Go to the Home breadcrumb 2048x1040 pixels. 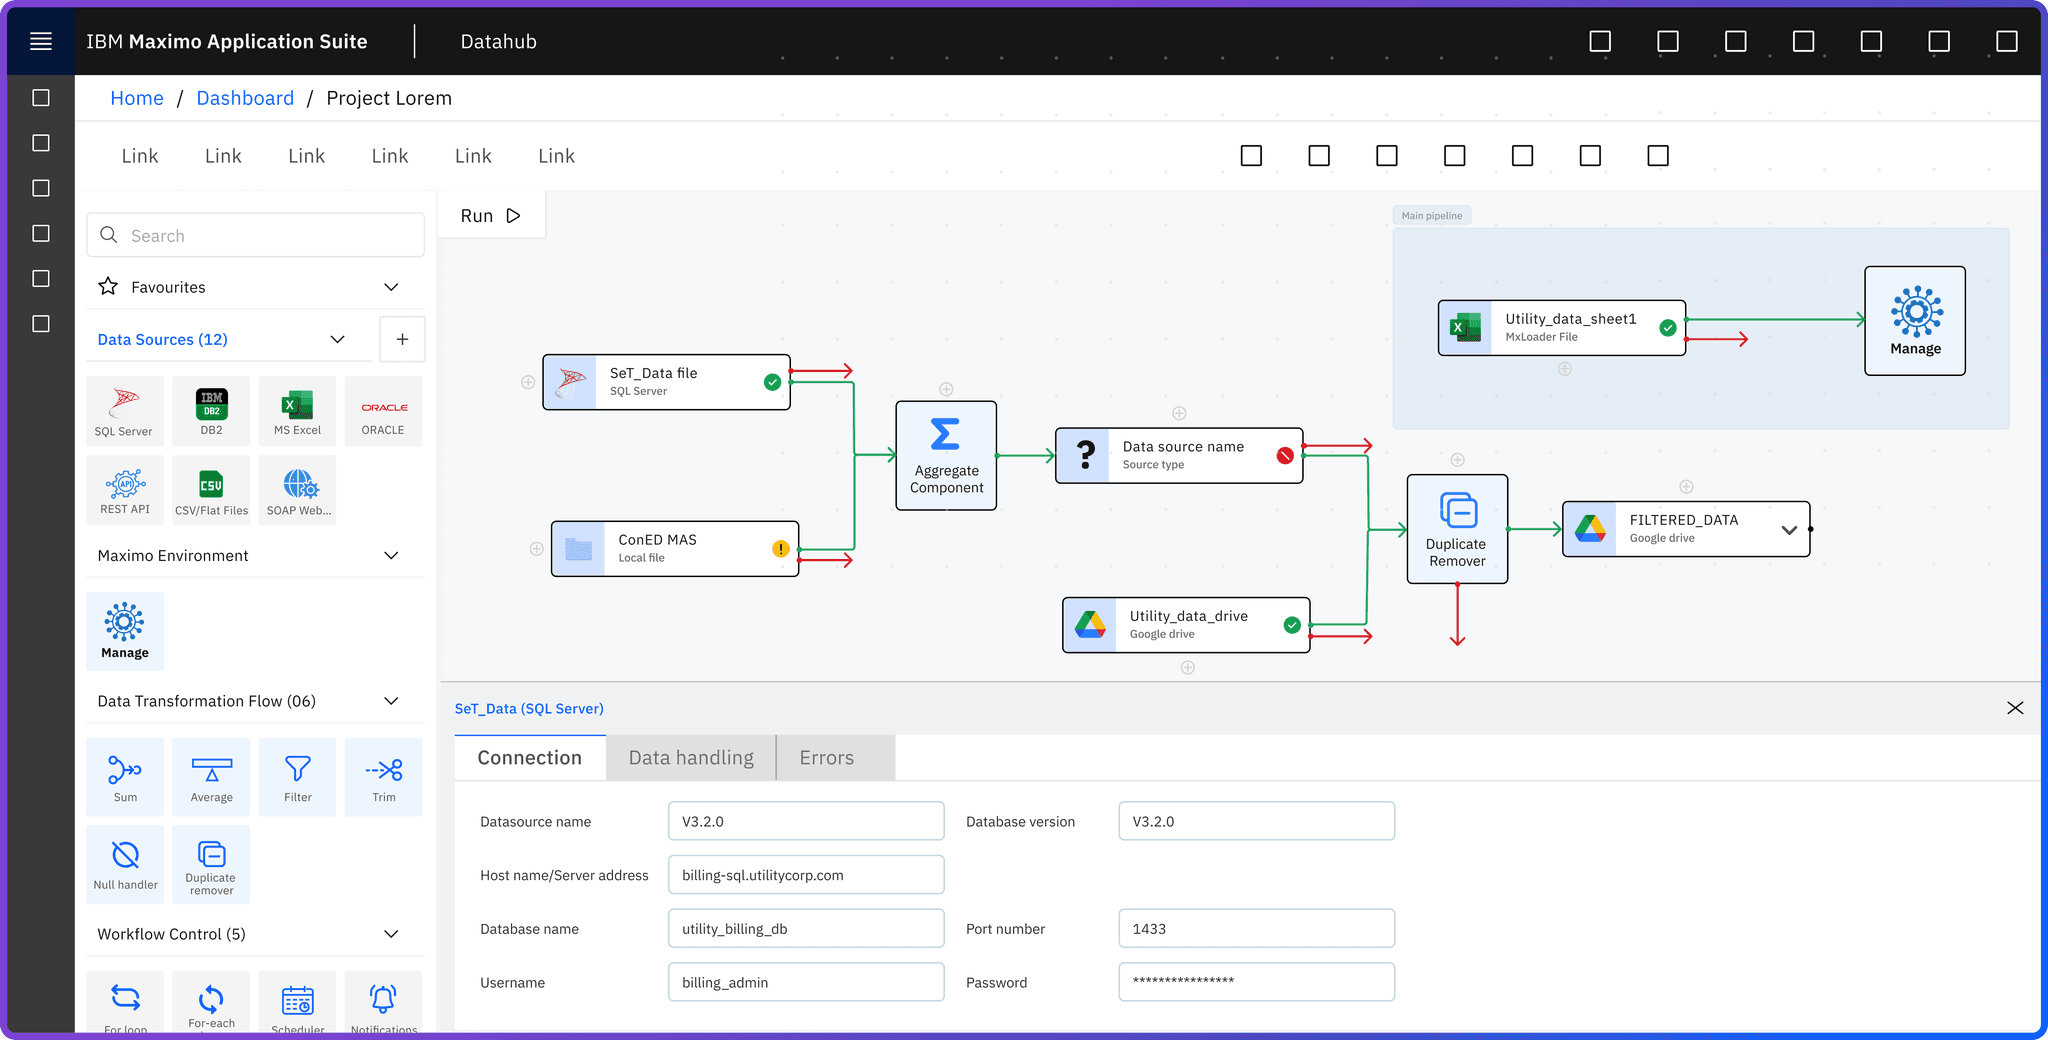coord(137,98)
